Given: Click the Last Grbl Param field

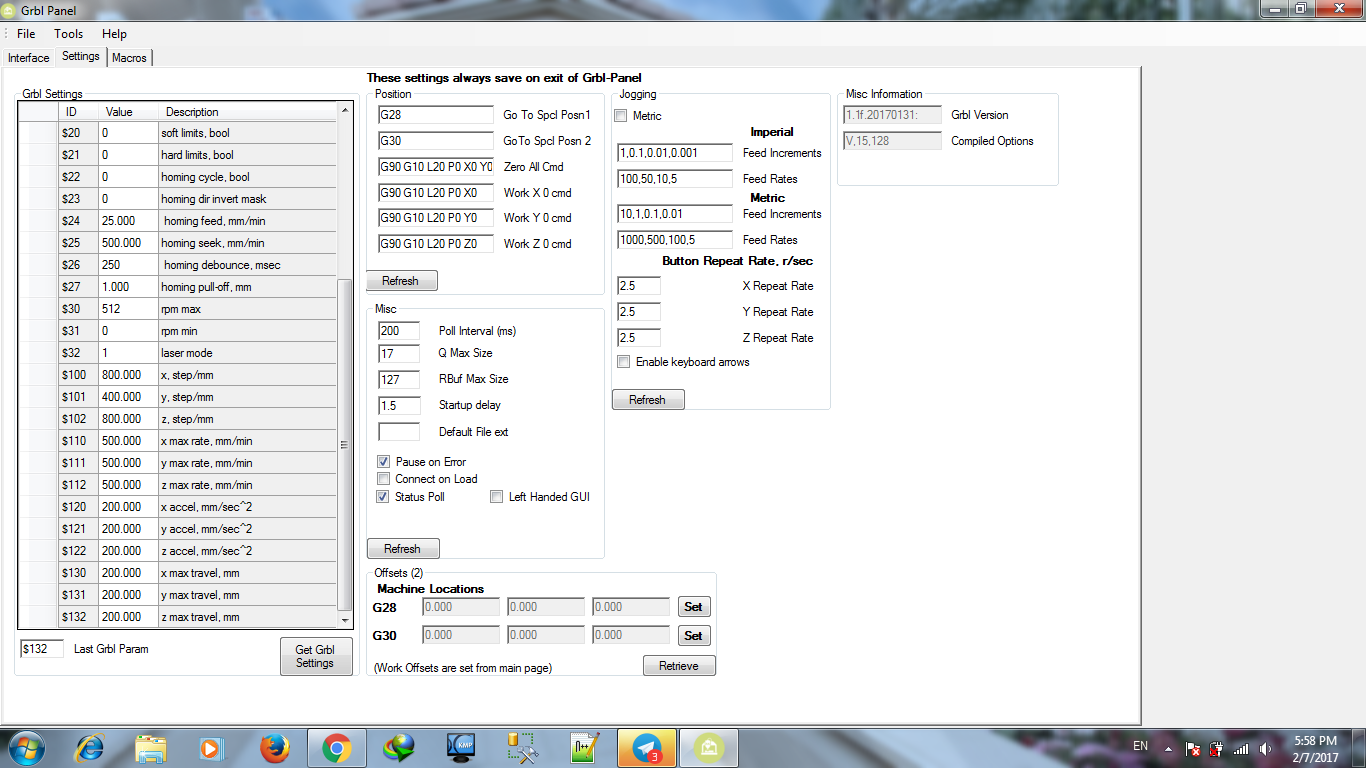Looking at the screenshot, I should [x=42, y=649].
